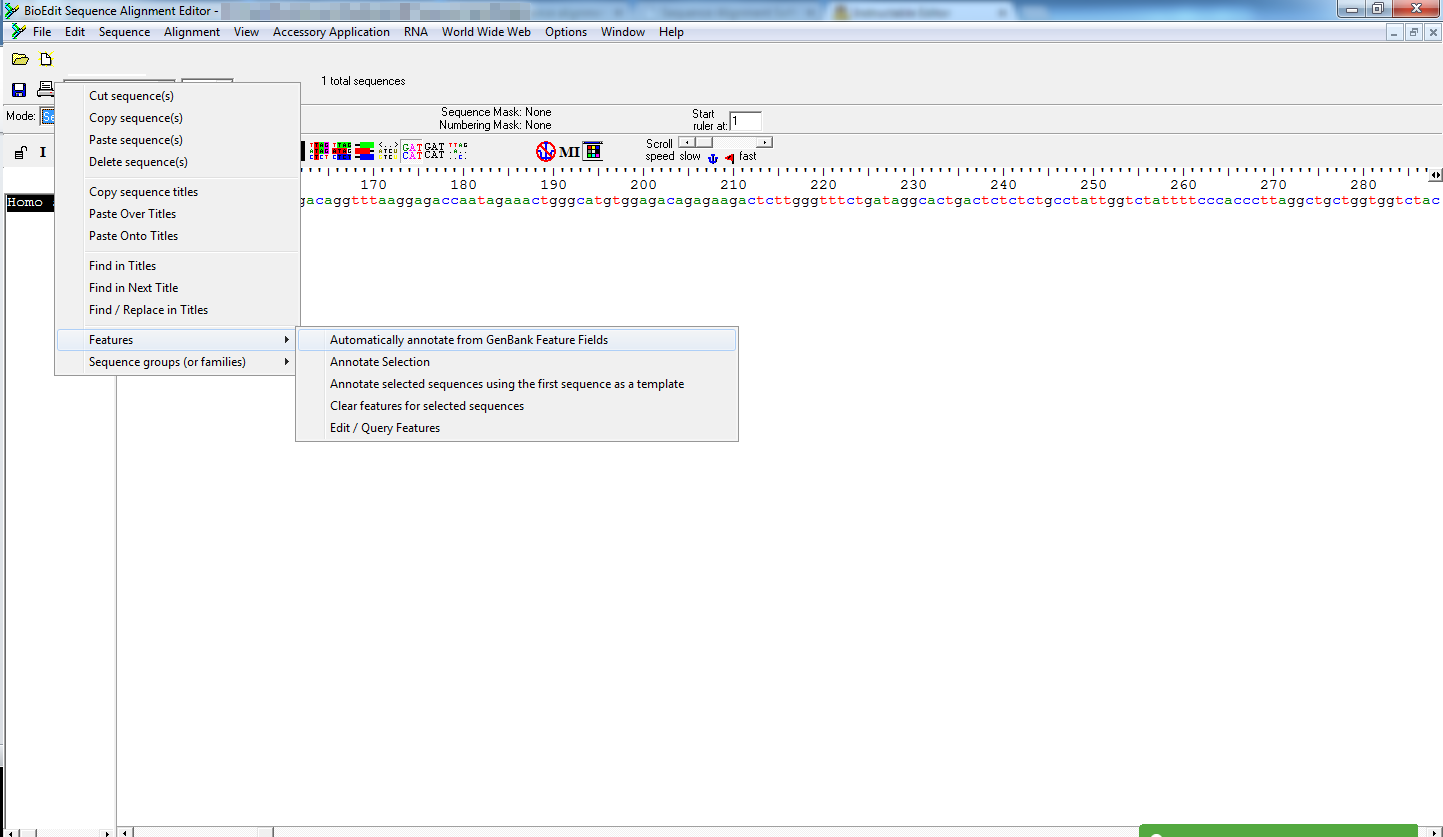Open the Alignment menu

(x=192, y=32)
